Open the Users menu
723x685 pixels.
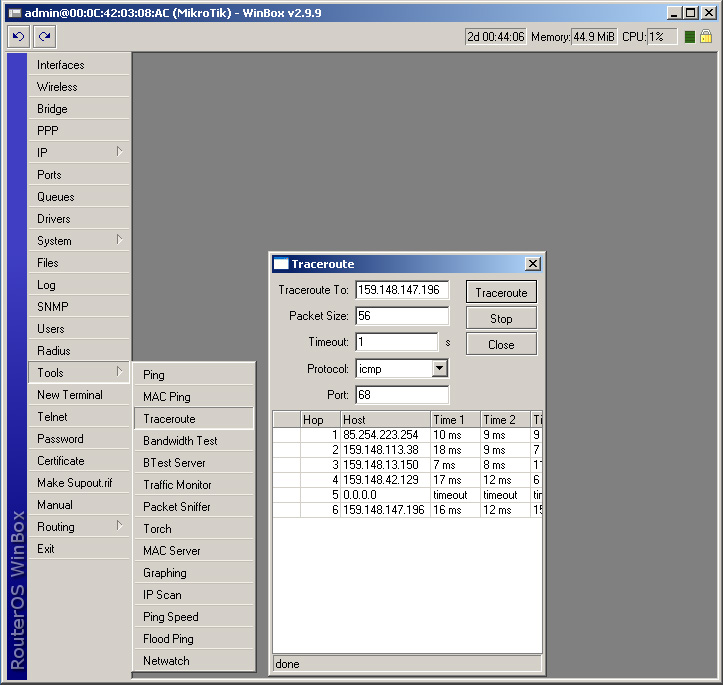click(79, 329)
